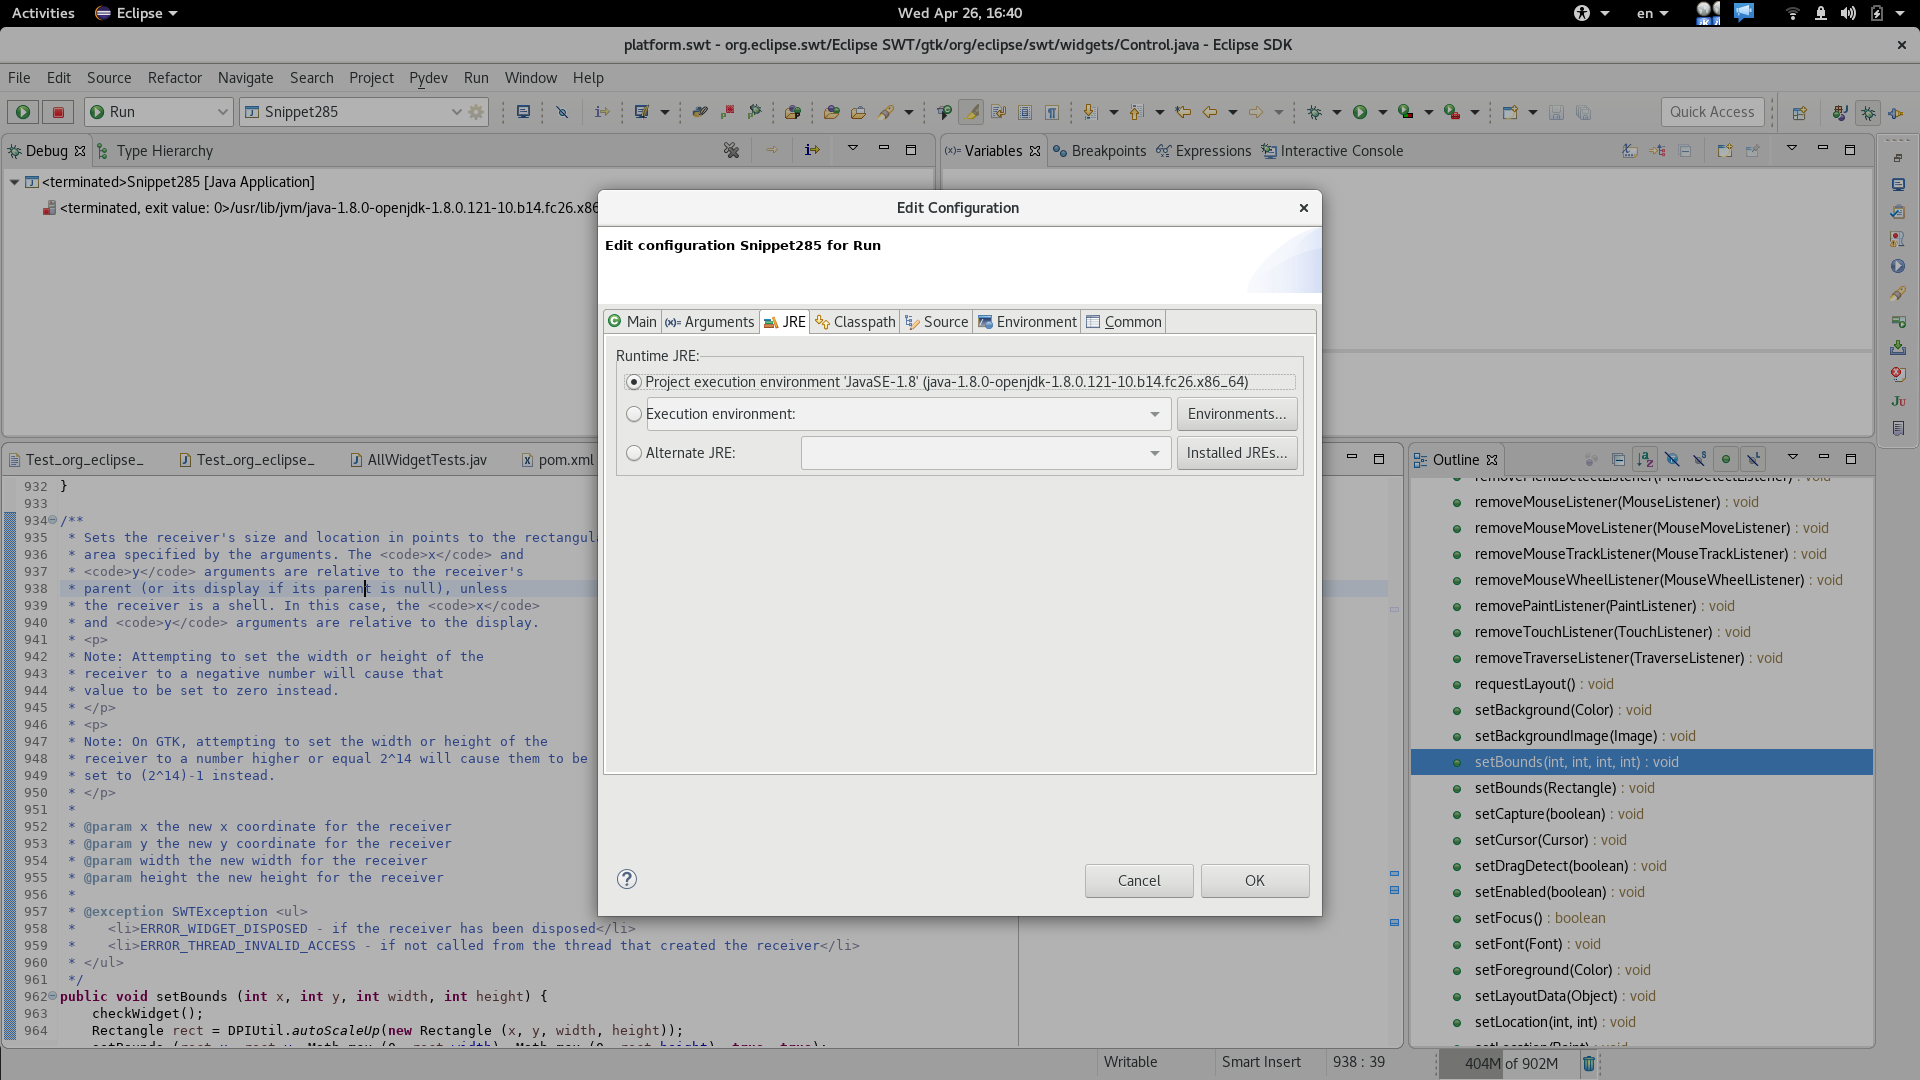Image resolution: width=1920 pixels, height=1080 pixels.
Task: Switch to the Source tab in dialog
Action: pos(936,322)
